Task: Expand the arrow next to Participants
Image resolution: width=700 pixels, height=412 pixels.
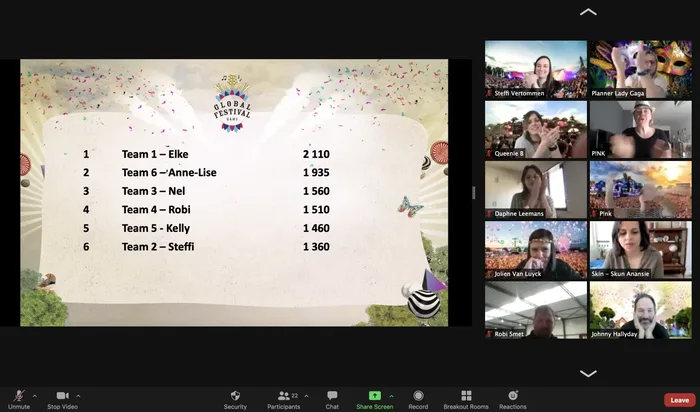Action: click(306, 396)
